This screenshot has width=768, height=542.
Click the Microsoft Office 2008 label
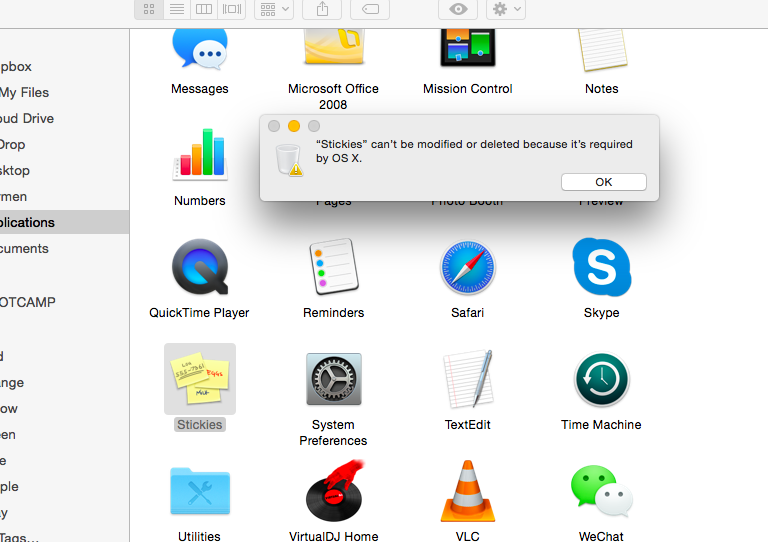[x=333, y=96]
